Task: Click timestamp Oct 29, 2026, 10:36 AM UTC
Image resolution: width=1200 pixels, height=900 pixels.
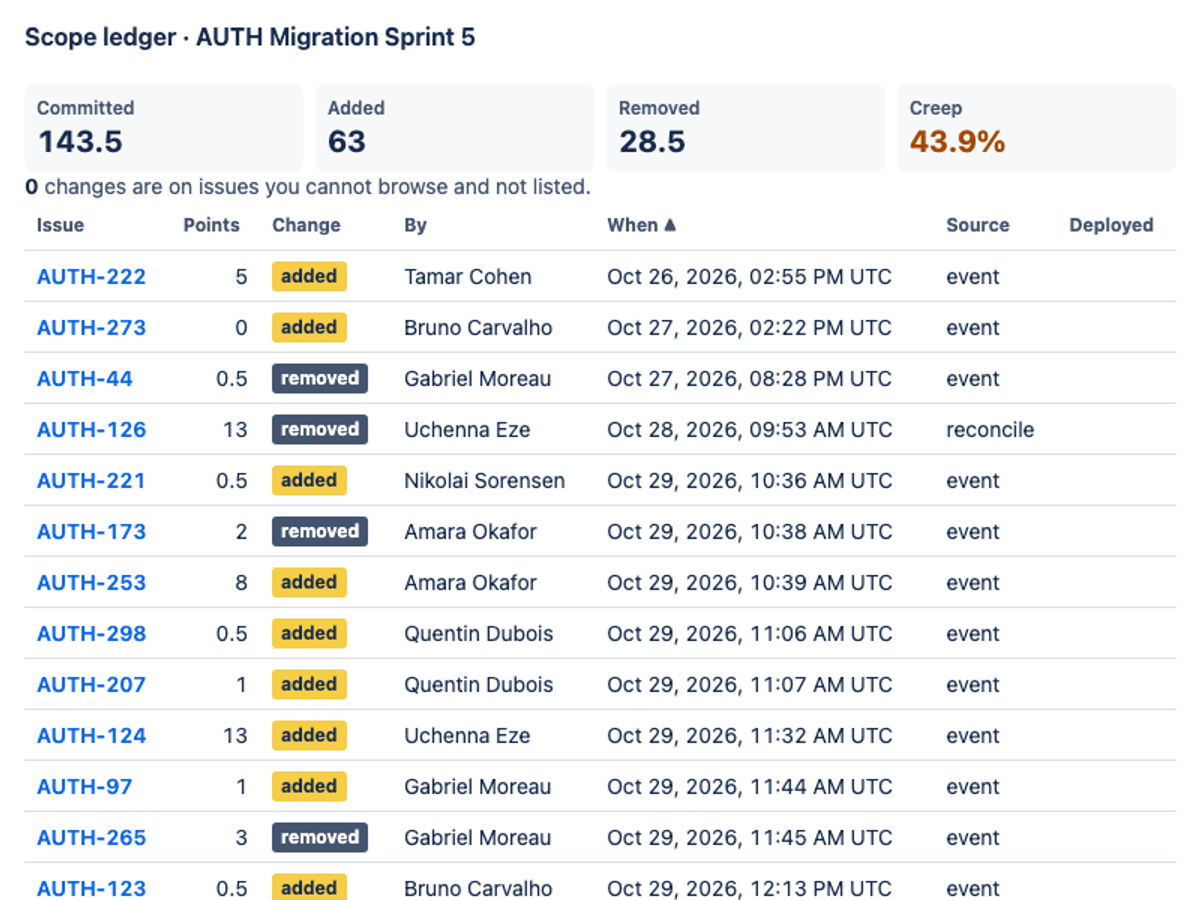Action: (x=749, y=481)
